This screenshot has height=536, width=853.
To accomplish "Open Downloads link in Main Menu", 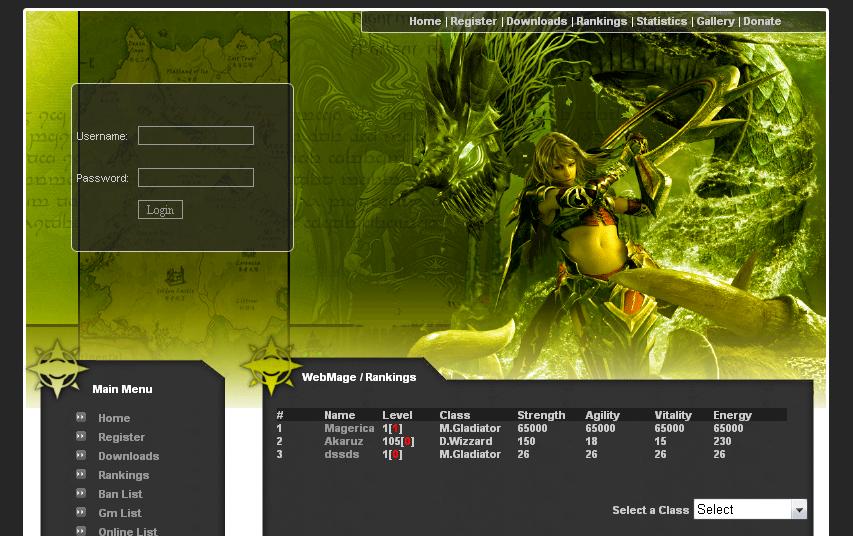I will tap(129, 456).
